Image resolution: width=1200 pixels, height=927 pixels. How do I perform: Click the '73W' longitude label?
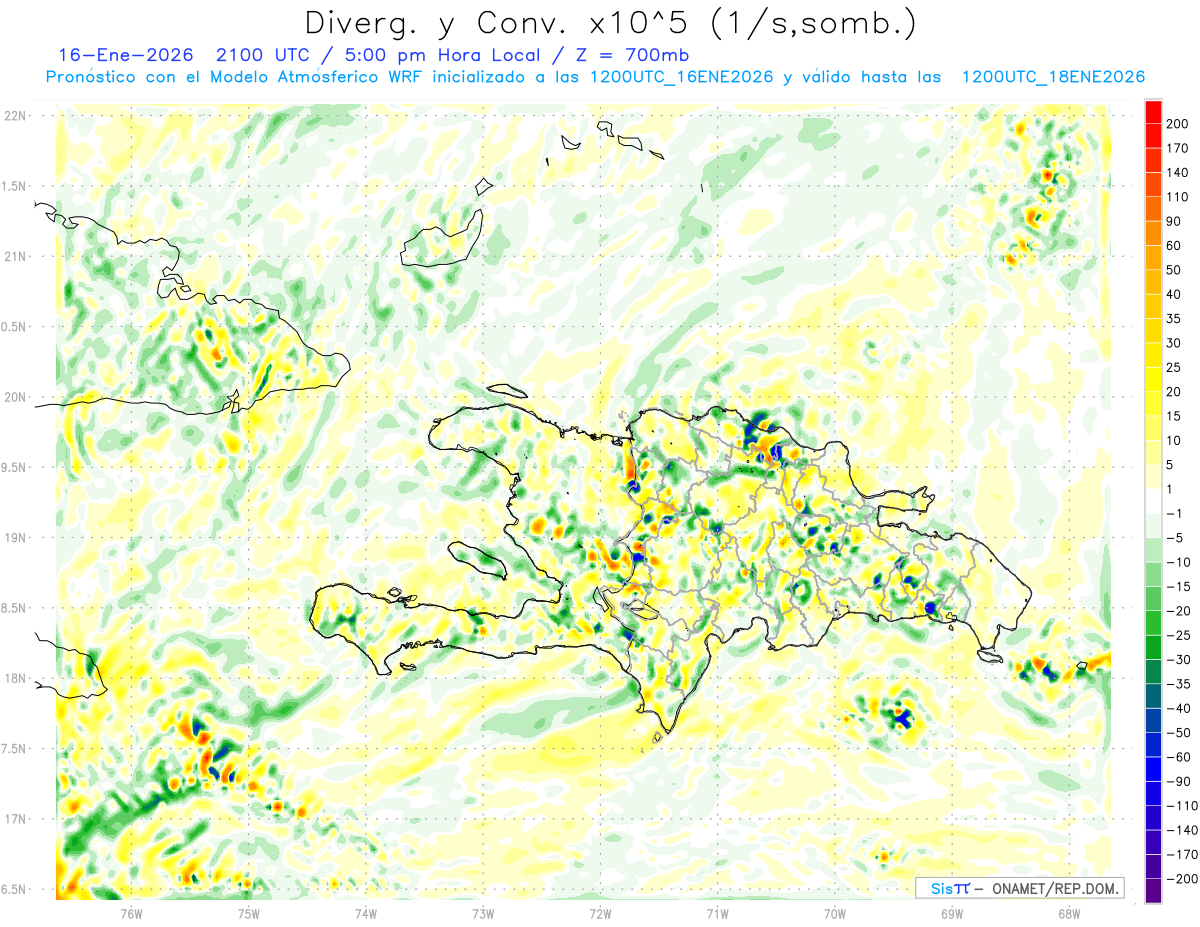coord(483,913)
